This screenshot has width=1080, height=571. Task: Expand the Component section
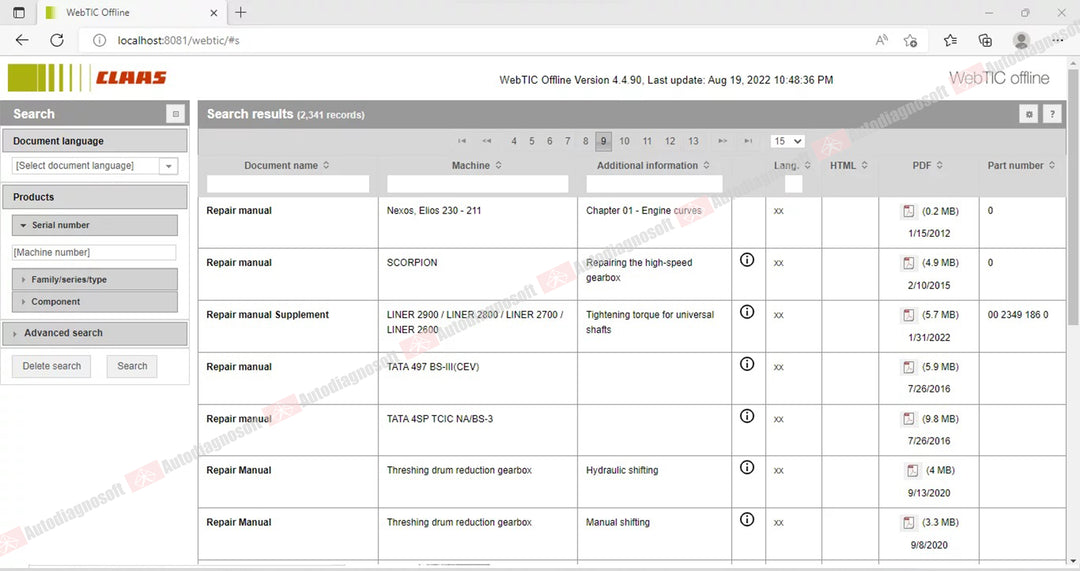tap(94, 302)
